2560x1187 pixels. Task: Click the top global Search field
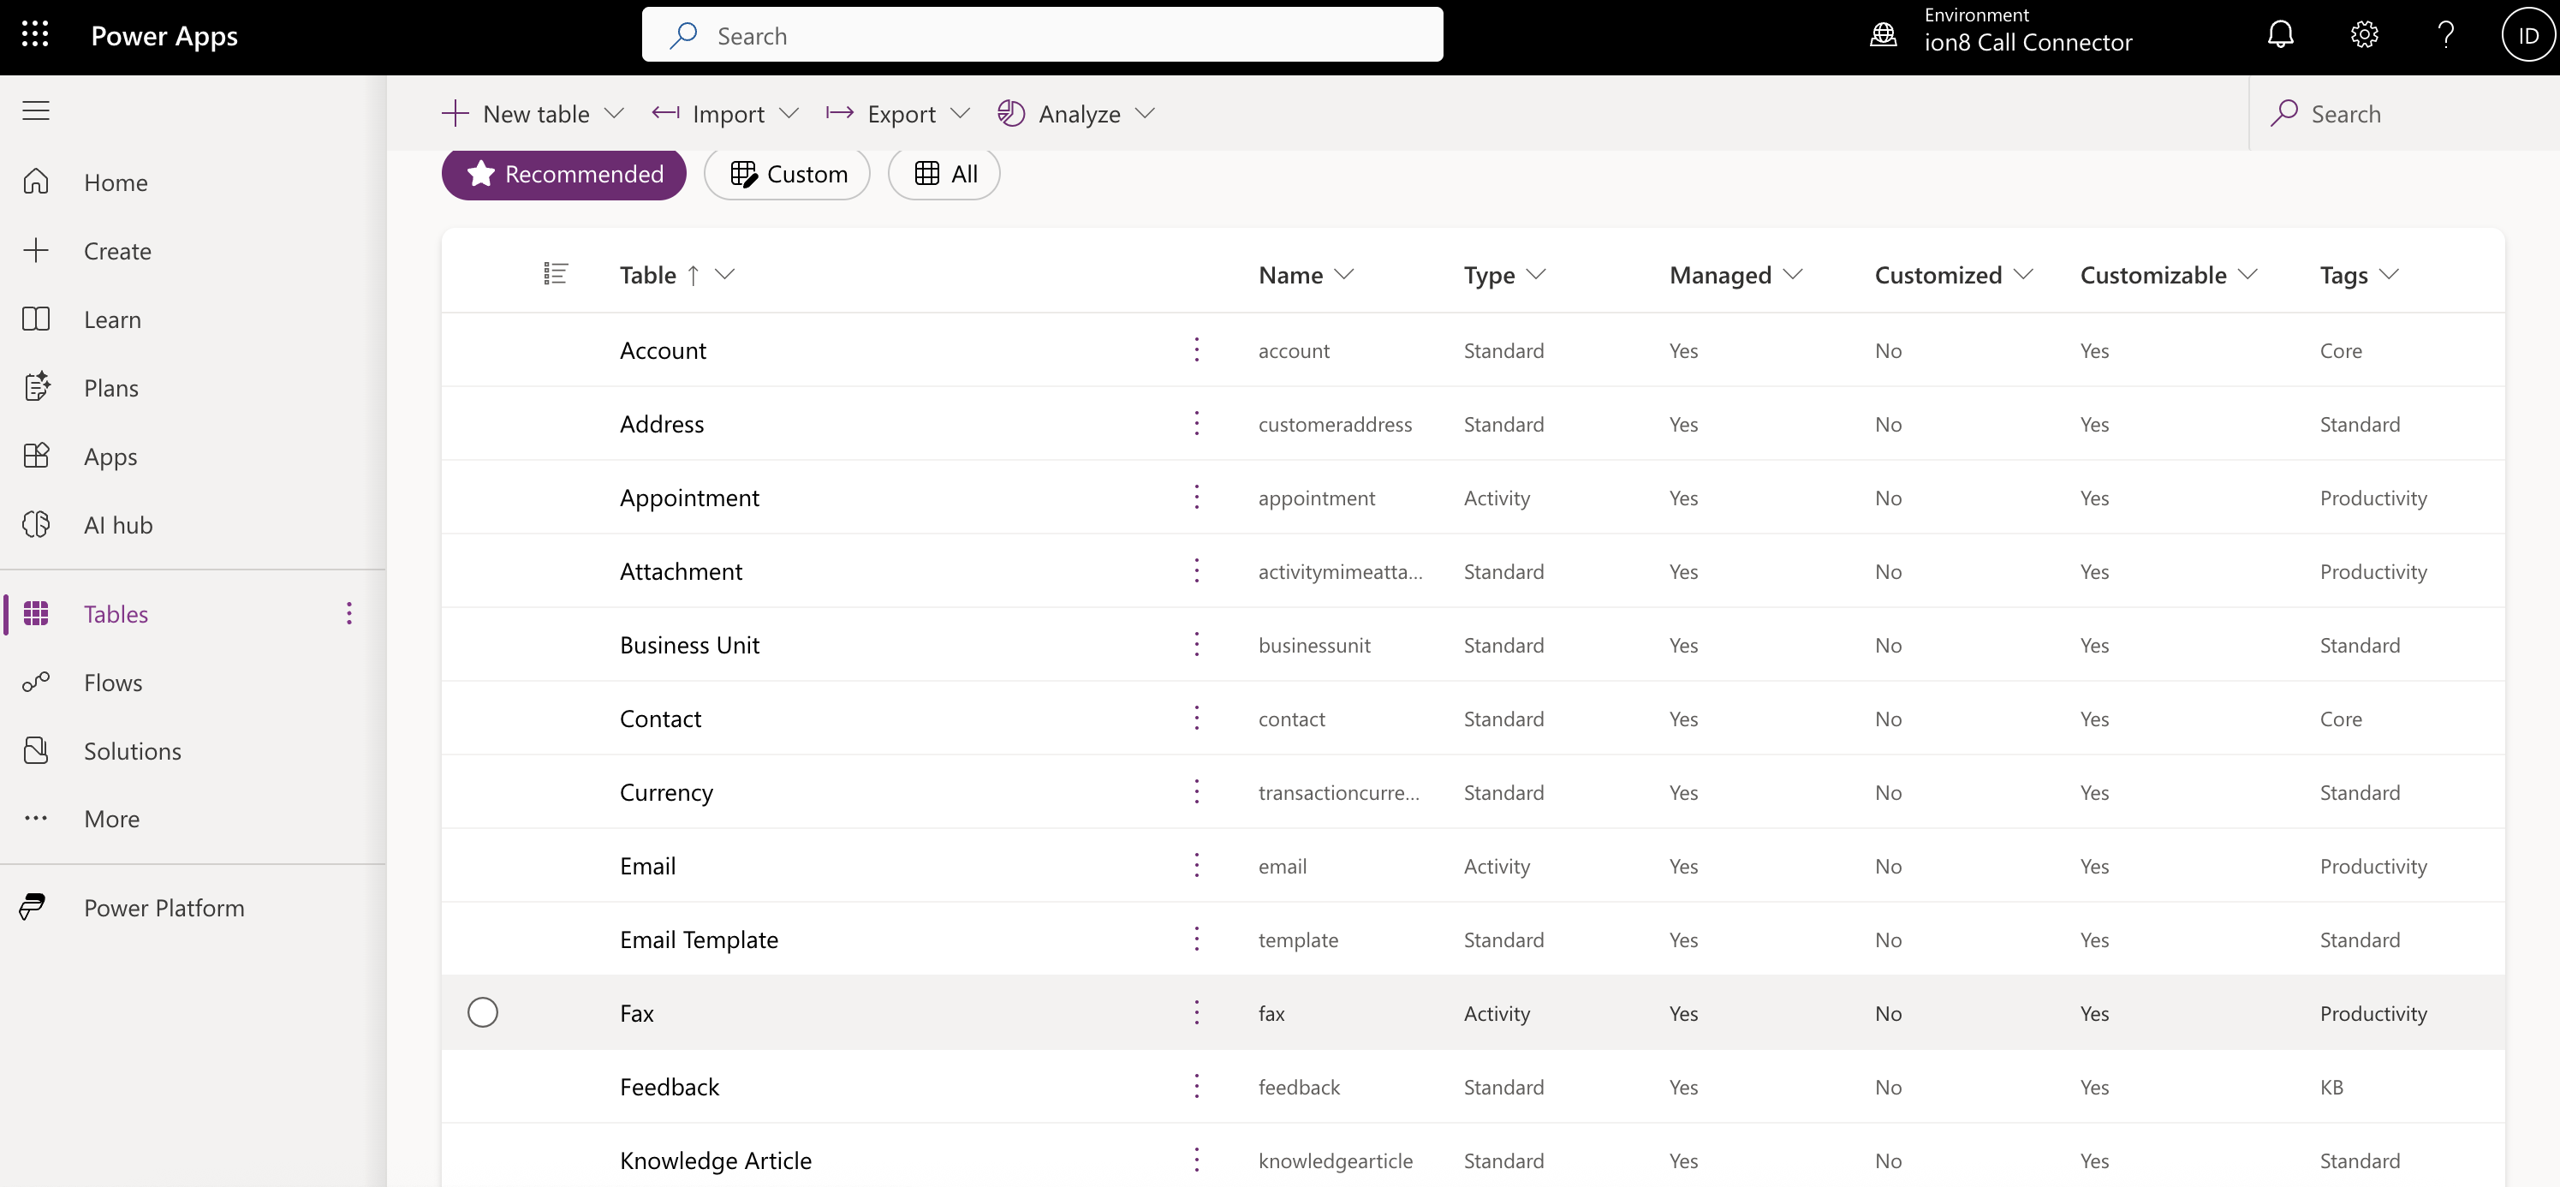[x=1042, y=35]
